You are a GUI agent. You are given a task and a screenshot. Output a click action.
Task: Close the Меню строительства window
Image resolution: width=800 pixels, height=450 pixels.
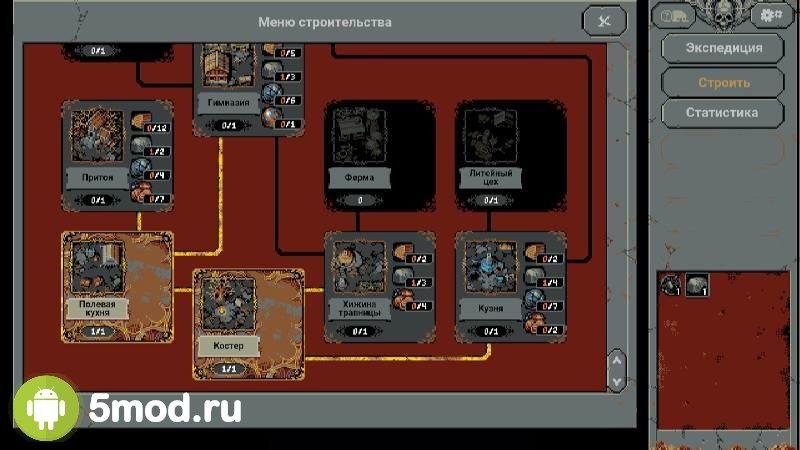point(603,21)
